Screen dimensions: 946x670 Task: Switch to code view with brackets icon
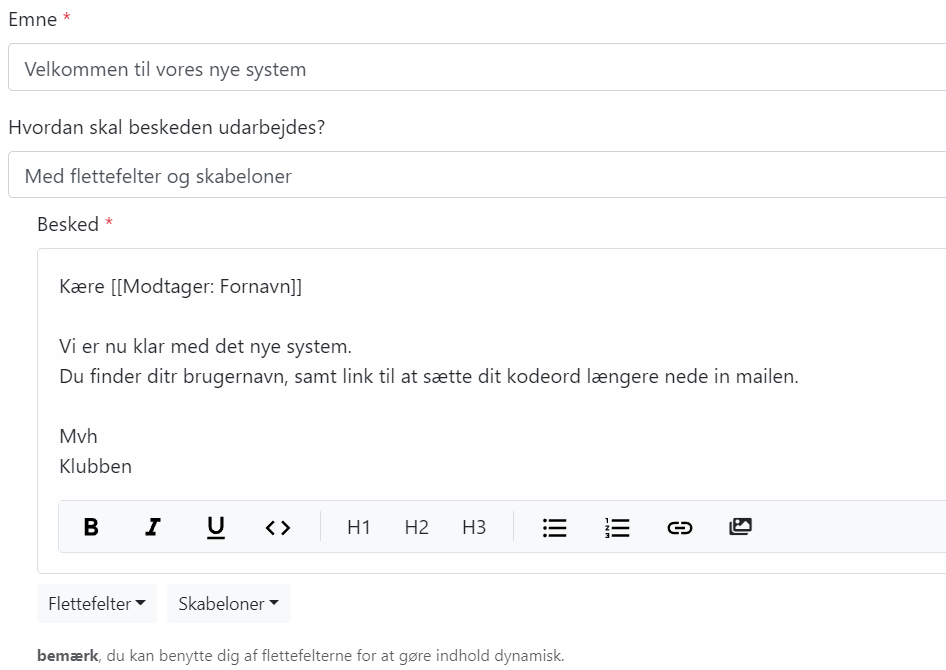(278, 528)
